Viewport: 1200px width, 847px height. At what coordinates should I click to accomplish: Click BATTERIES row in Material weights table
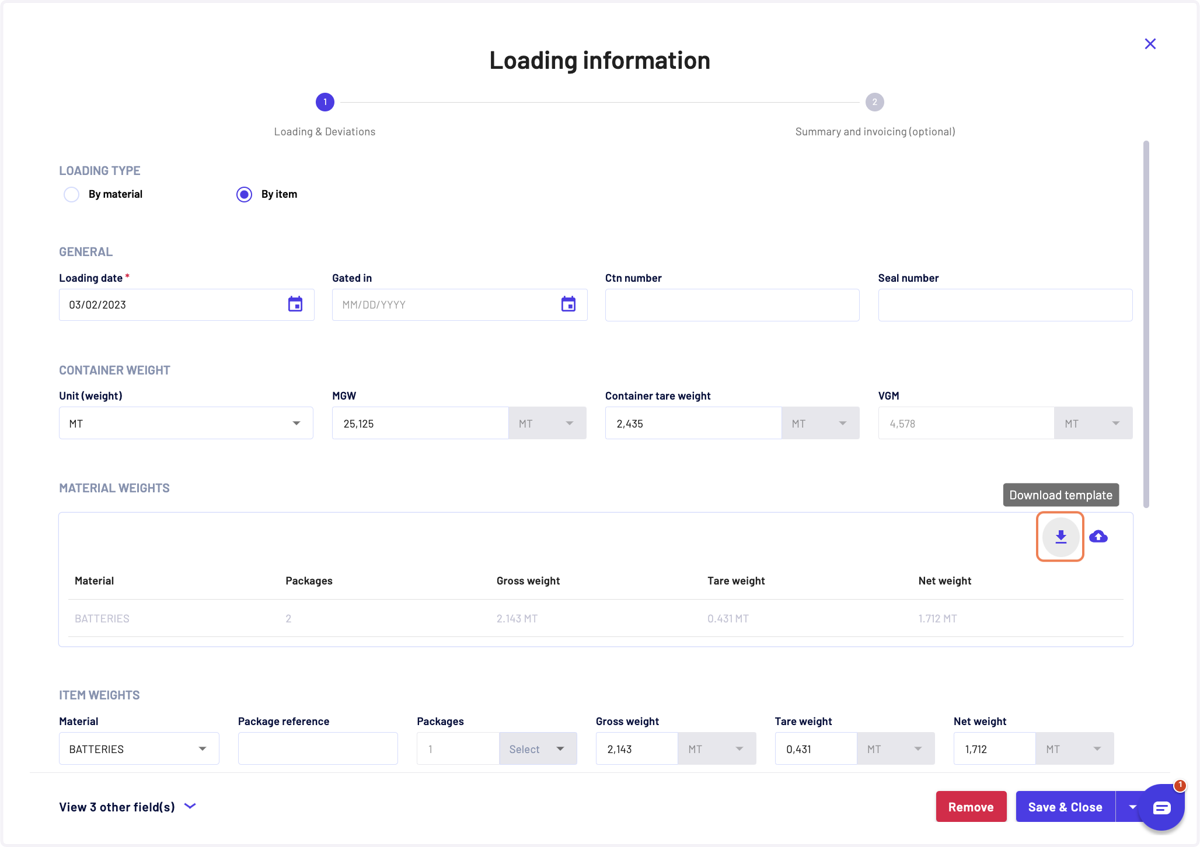pyautogui.click(x=596, y=619)
